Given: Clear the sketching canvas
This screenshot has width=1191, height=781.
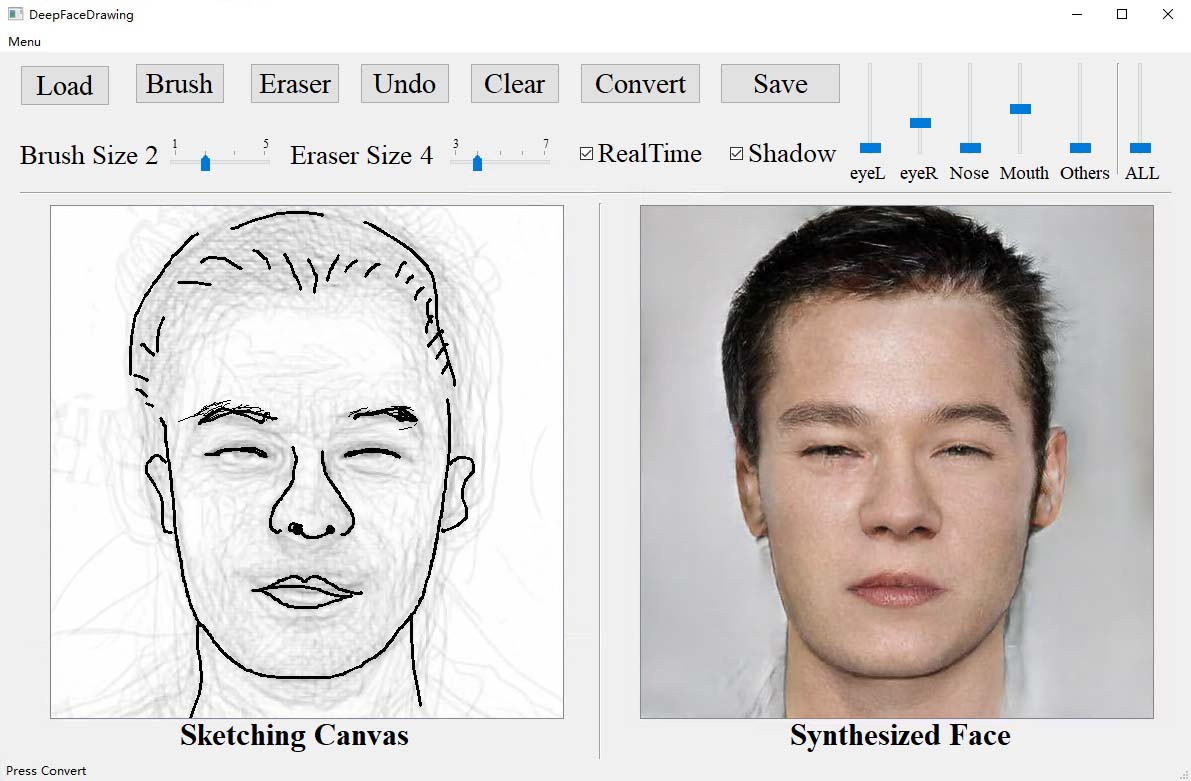Looking at the screenshot, I should pos(514,84).
